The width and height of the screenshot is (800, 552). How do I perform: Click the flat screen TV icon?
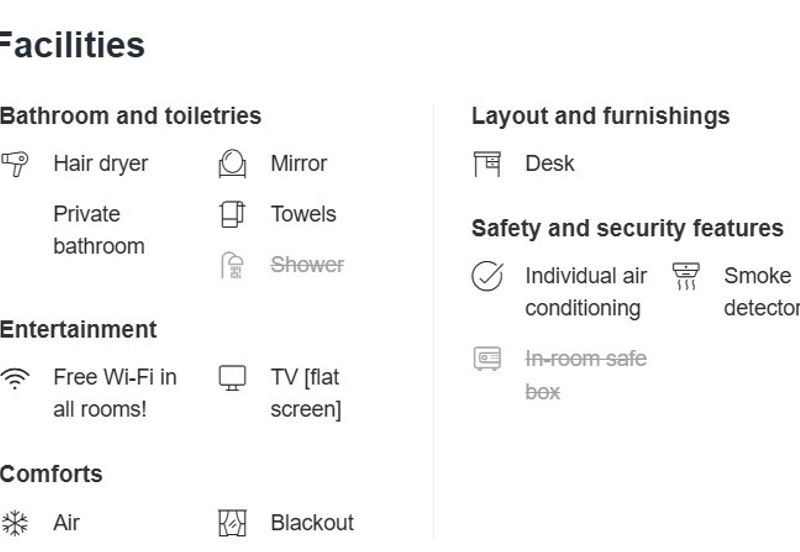coord(232,379)
